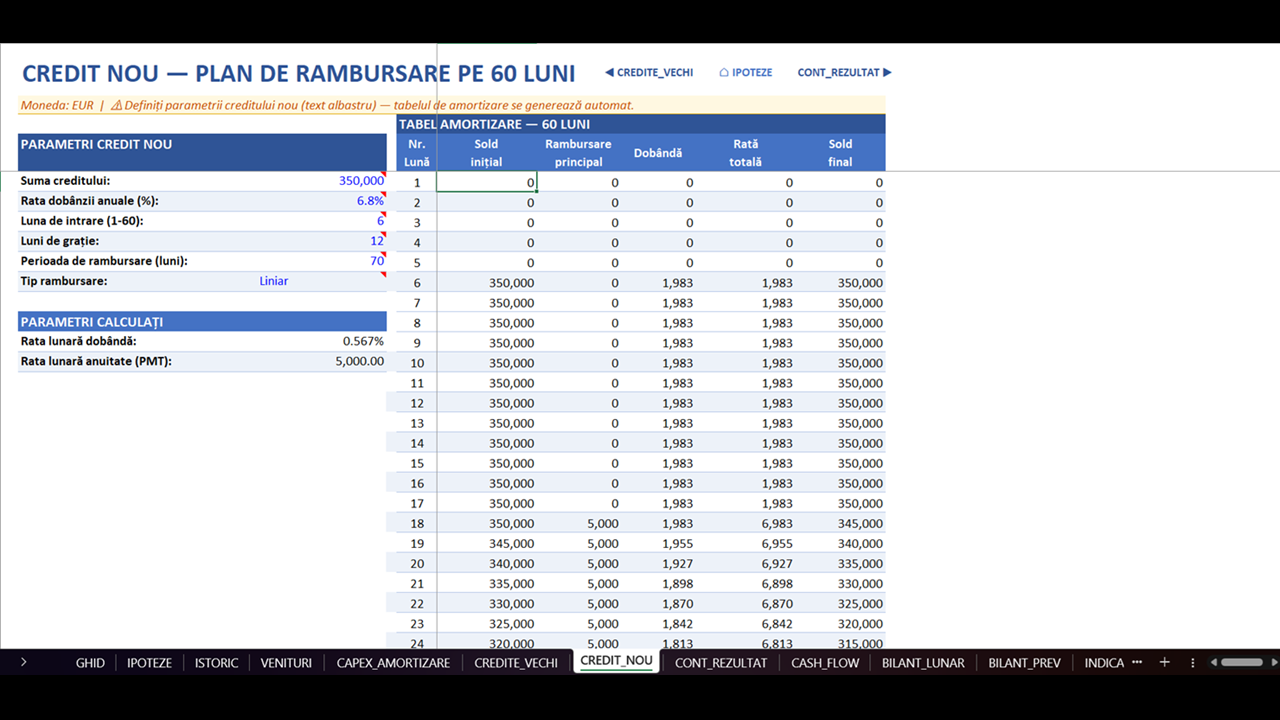This screenshot has width=1280, height=720.
Task: Click the Rată totală column header
Action: pyautogui.click(x=745, y=152)
